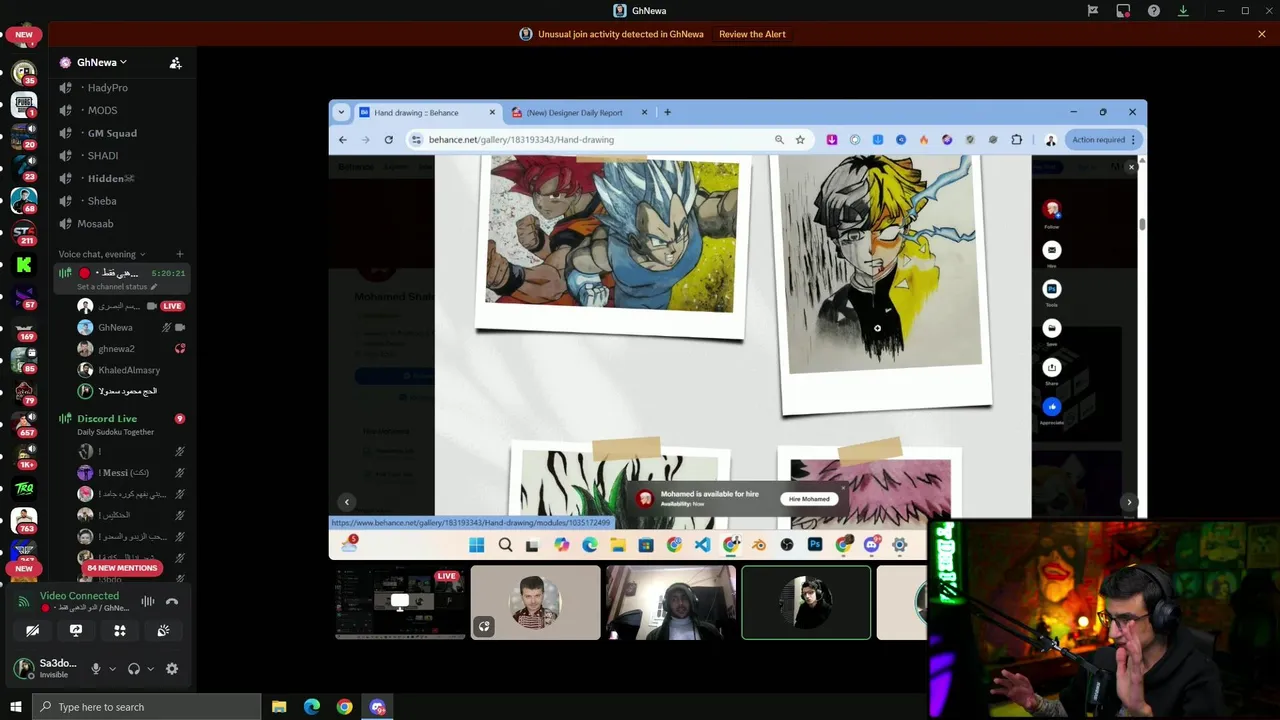Image resolution: width=1280 pixels, height=720 pixels.
Task: Click Hire Mohamed button
Action: pos(809,499)
